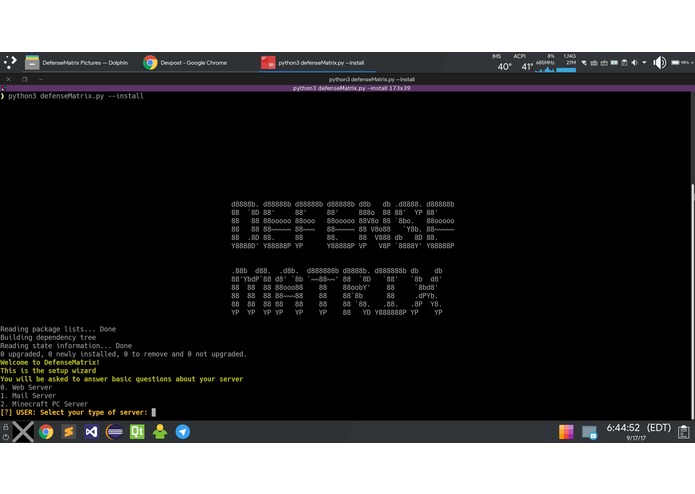Launch Qt Creator from bottom panel
695x494 pixels.
point(137,432)
